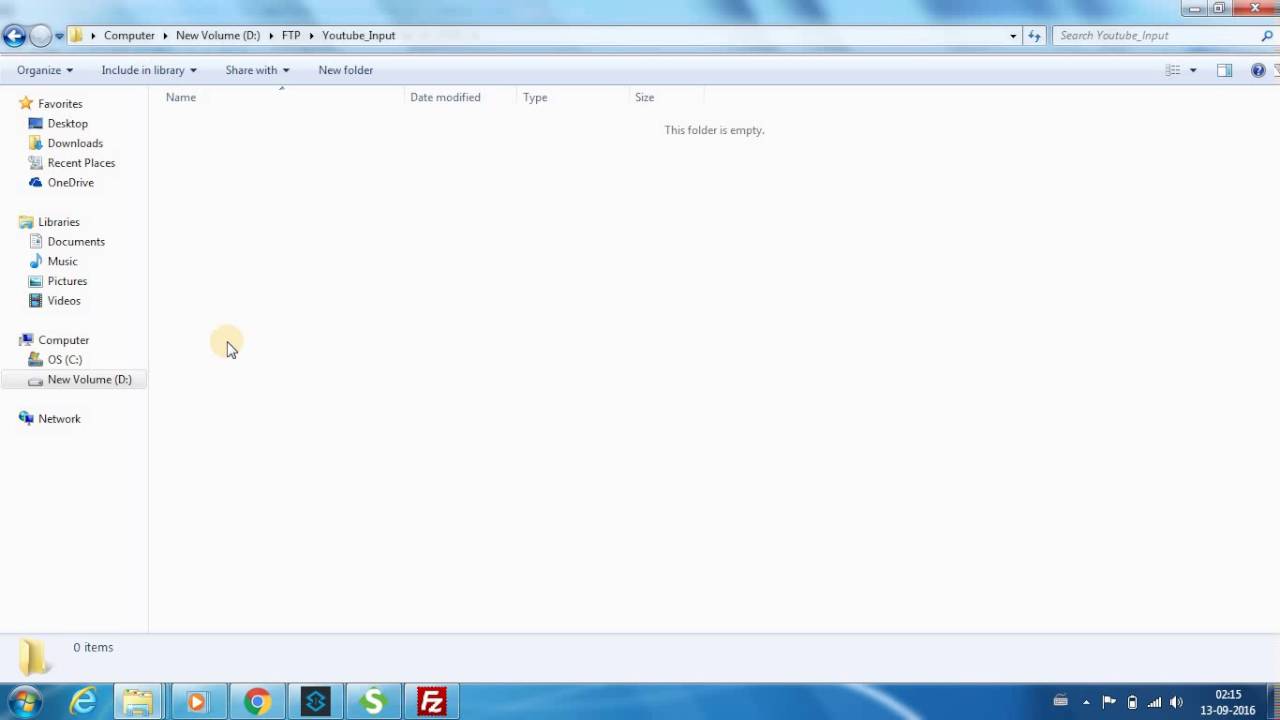
Task: Click the Search Youtube_Input field
Action: (1158, 36)
